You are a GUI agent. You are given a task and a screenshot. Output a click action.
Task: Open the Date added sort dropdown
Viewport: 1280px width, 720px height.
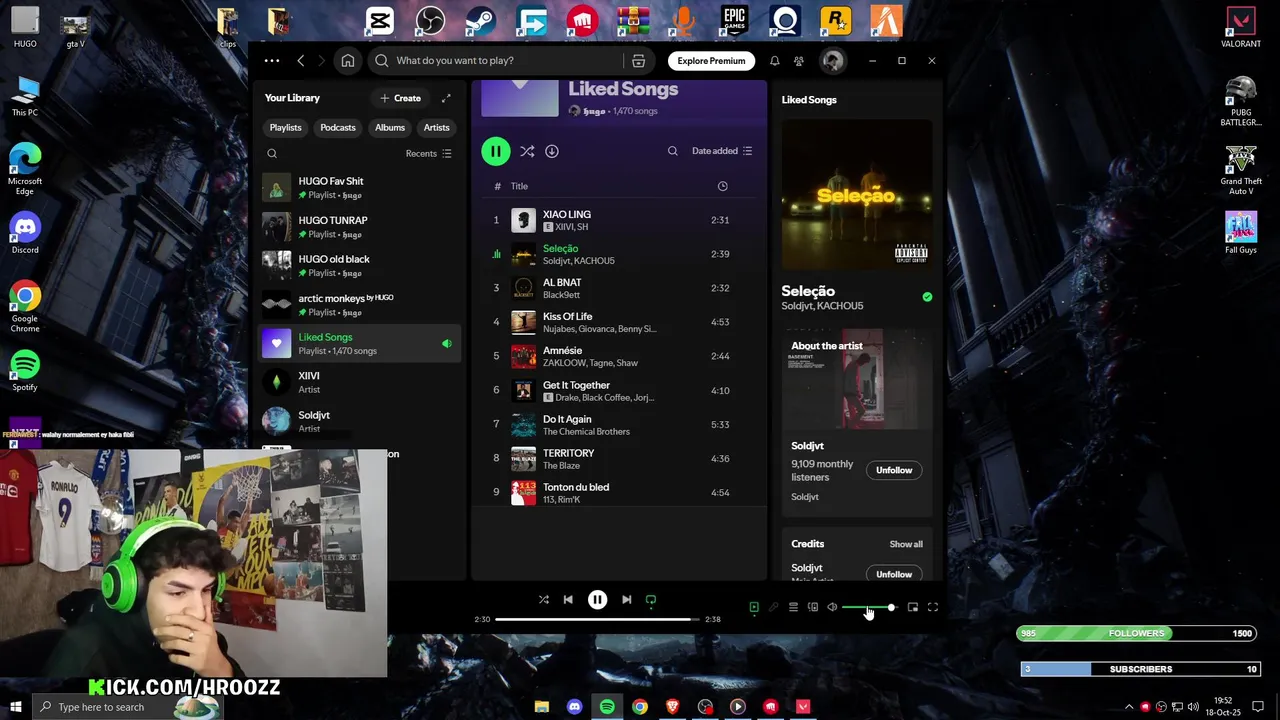tap(722, 151)
